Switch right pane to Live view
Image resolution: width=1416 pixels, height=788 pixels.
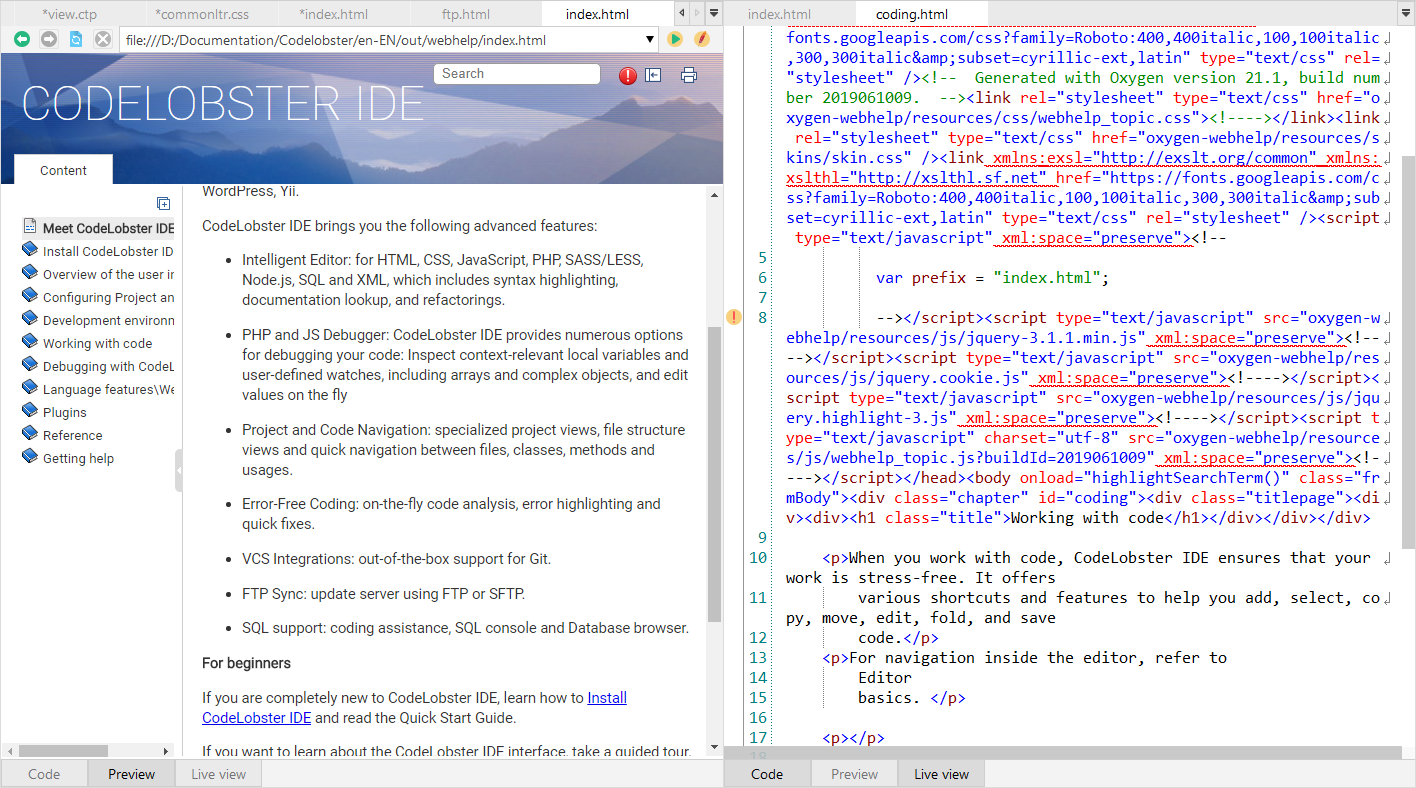pyautogui.click(x=941, y=774)
